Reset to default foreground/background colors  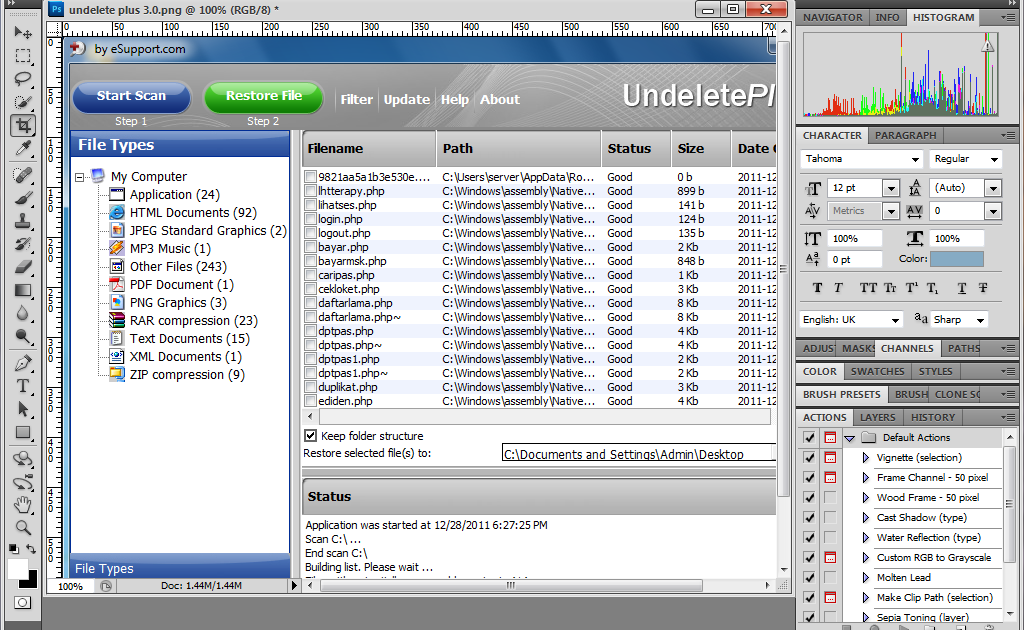tap(14, 549)
